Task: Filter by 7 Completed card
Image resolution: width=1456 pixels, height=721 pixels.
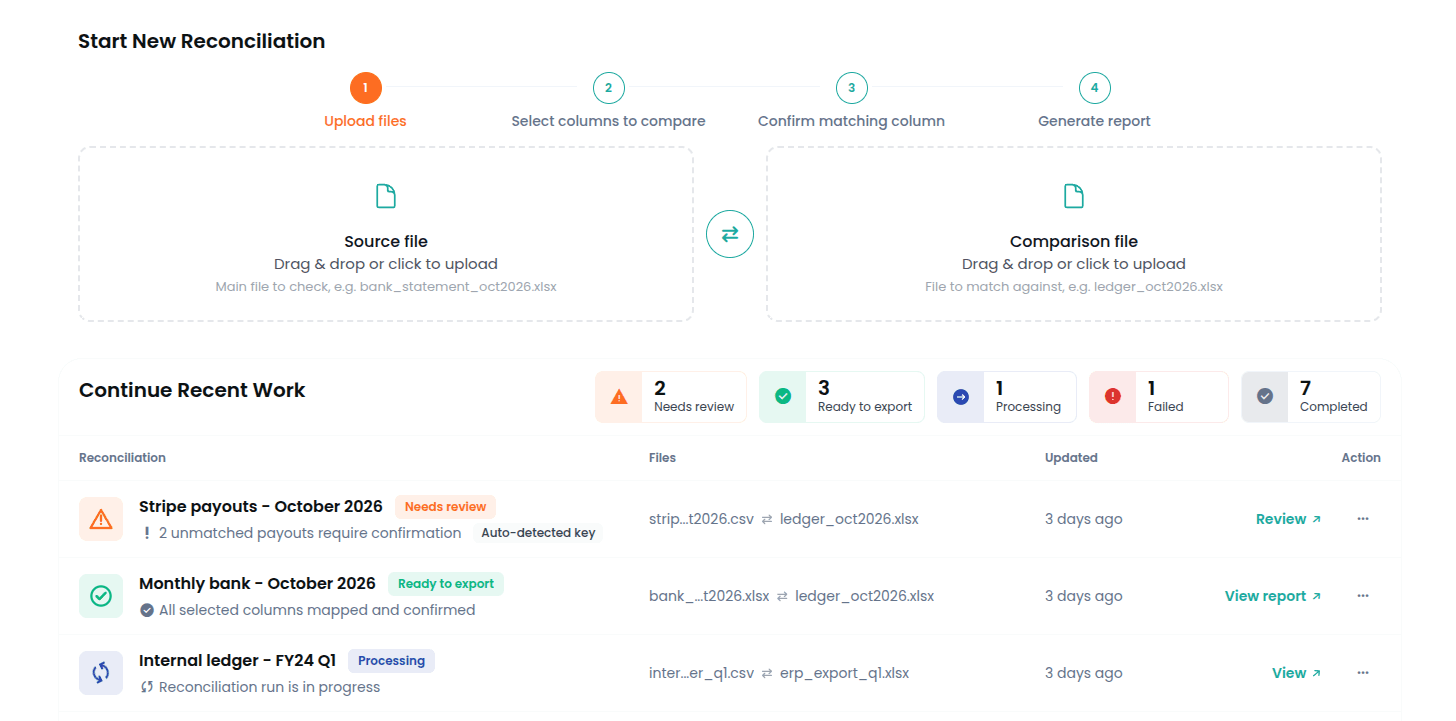Action: point(1311,397)
